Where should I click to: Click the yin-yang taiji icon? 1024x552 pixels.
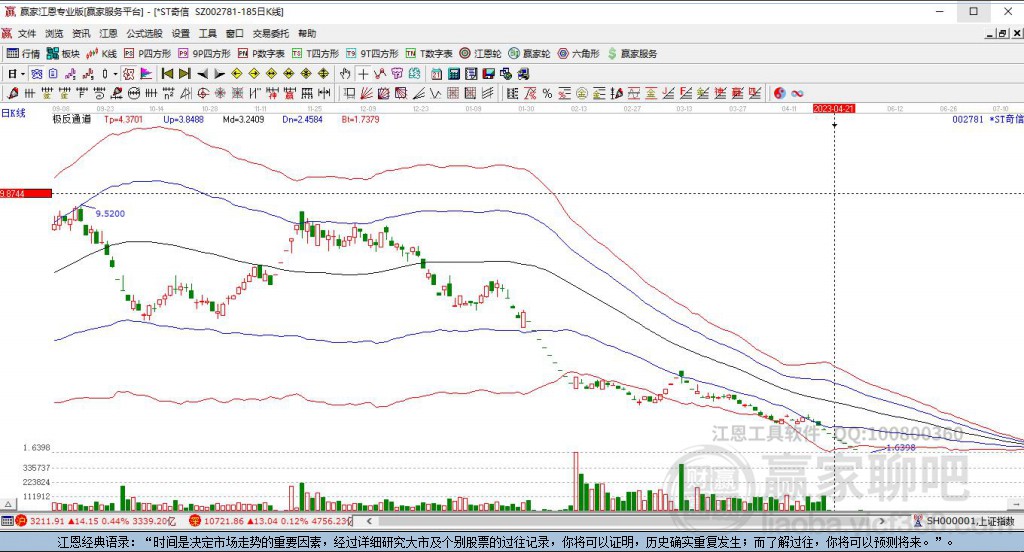pyautogui.click(x=780, y=93)
